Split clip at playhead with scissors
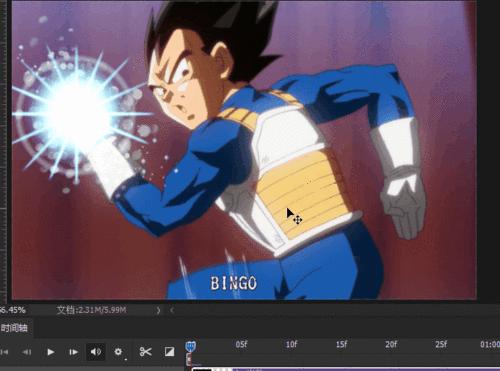The width and height of the screenshot is (500, 371). click(145, 352)
